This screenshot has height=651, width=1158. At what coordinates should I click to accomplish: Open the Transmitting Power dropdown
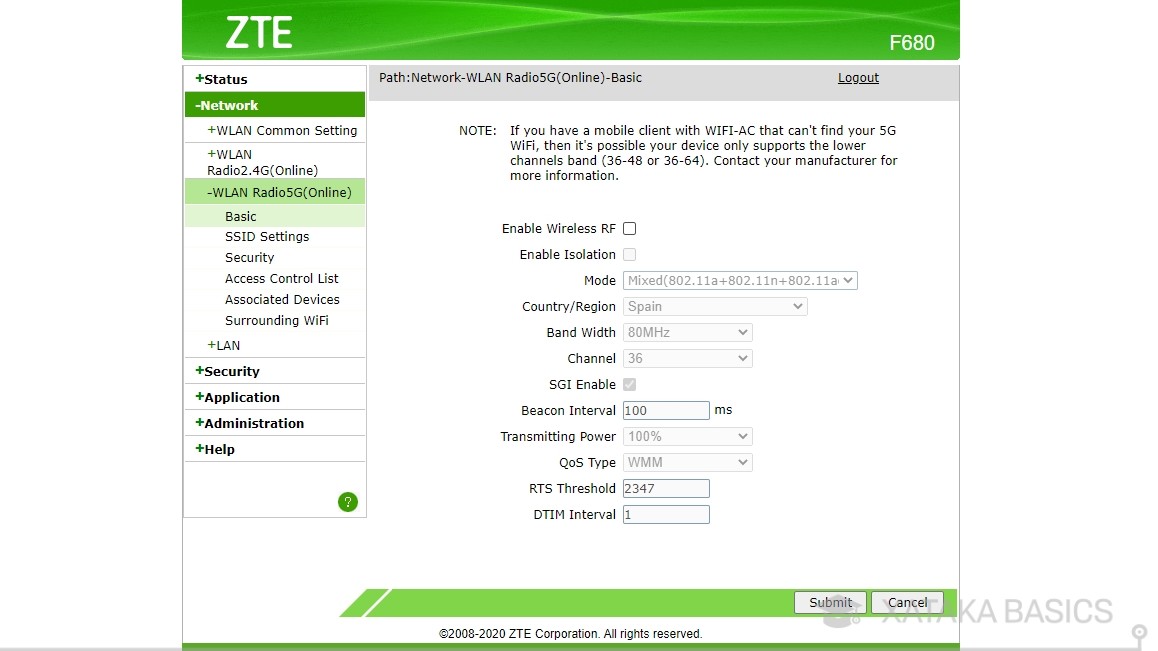(x=687, y=437)
